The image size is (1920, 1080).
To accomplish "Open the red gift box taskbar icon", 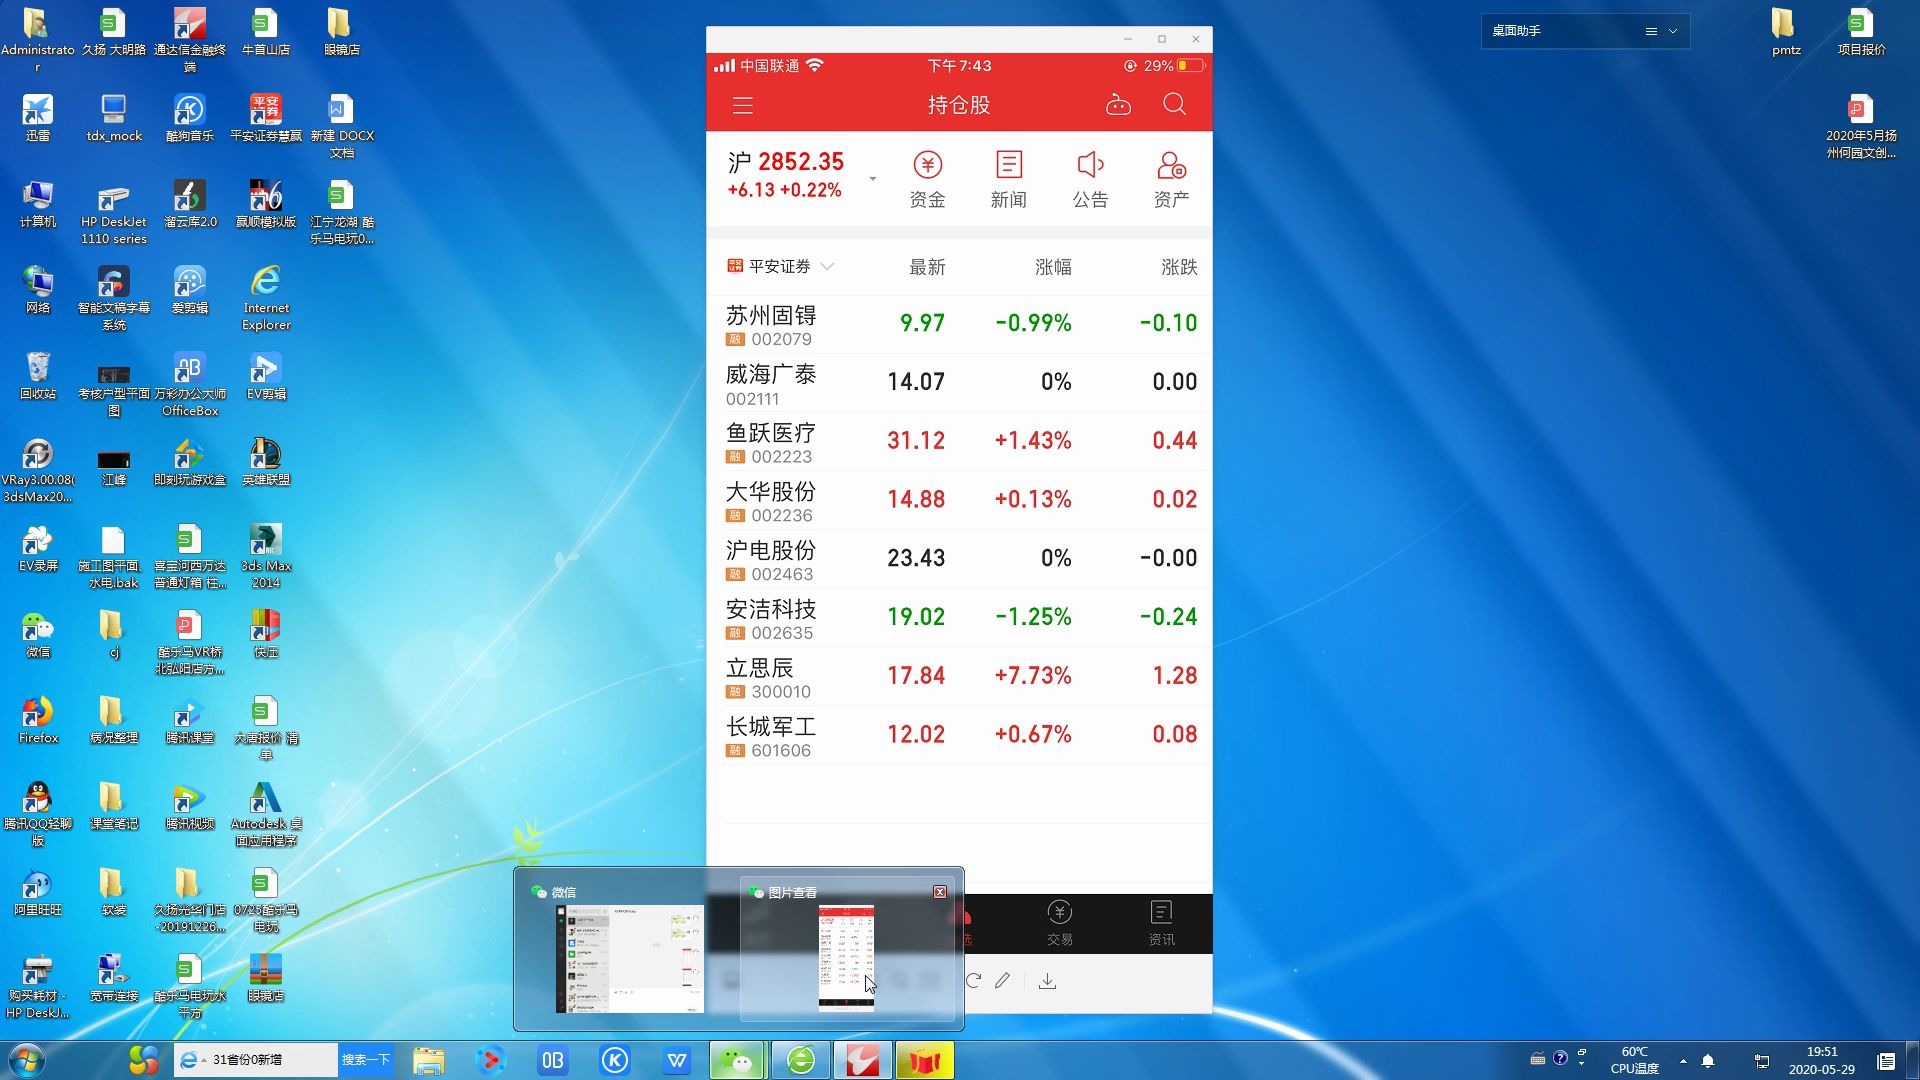I will click(924, 1060).
